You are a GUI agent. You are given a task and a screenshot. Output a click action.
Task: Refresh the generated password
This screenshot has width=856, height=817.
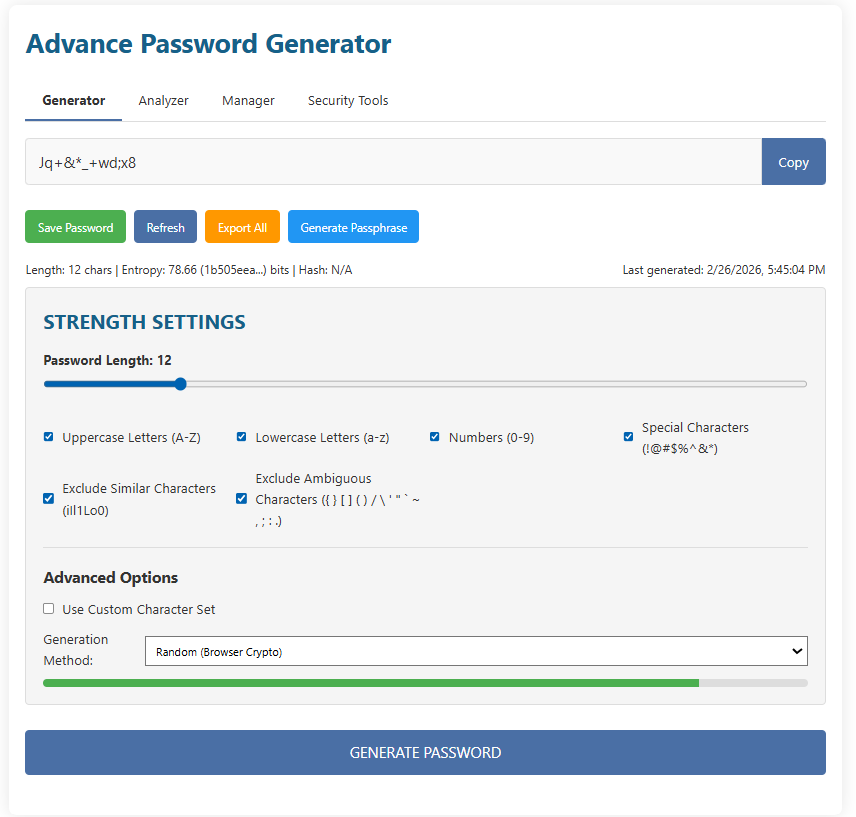pos(165,226)
